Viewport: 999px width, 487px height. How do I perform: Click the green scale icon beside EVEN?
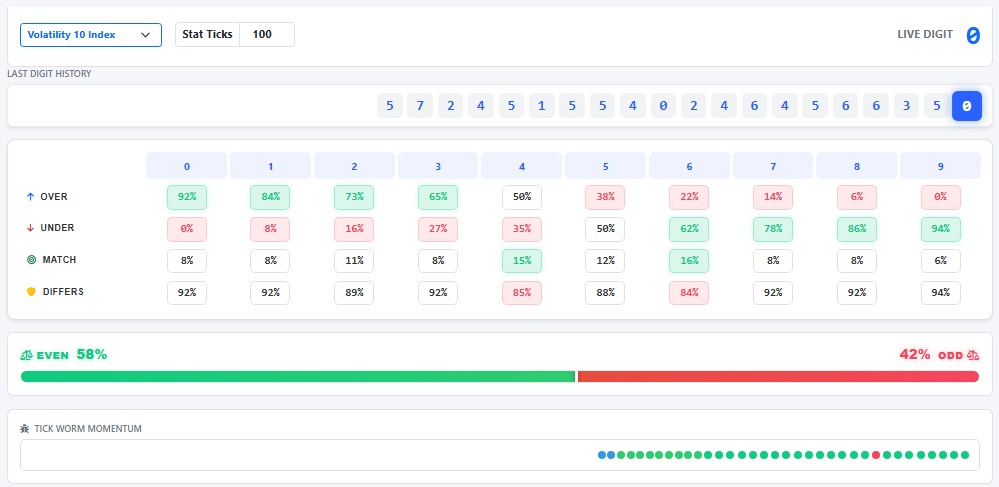click(26, 355)
